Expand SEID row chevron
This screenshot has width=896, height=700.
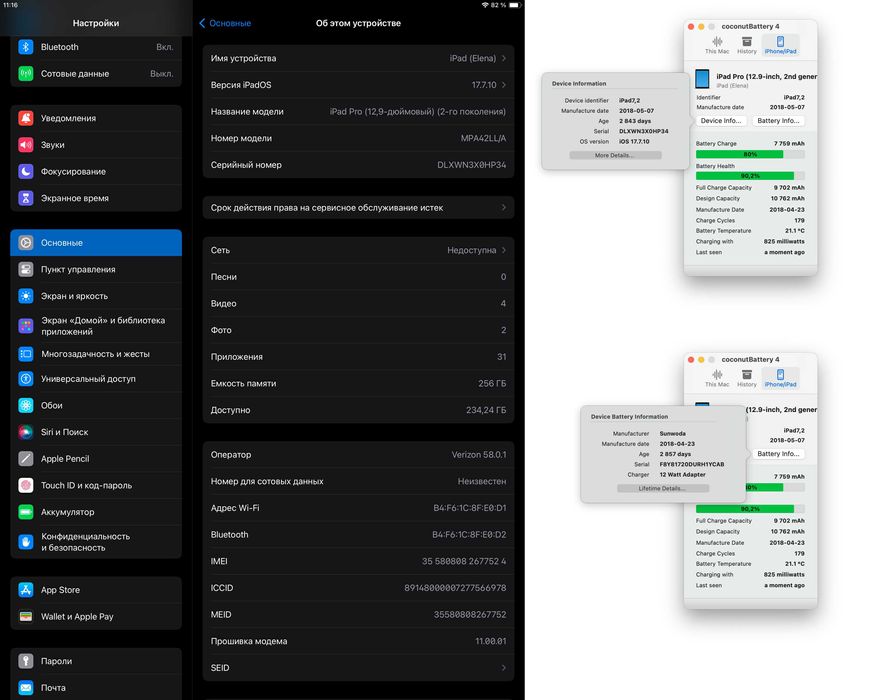pos(503,667)
